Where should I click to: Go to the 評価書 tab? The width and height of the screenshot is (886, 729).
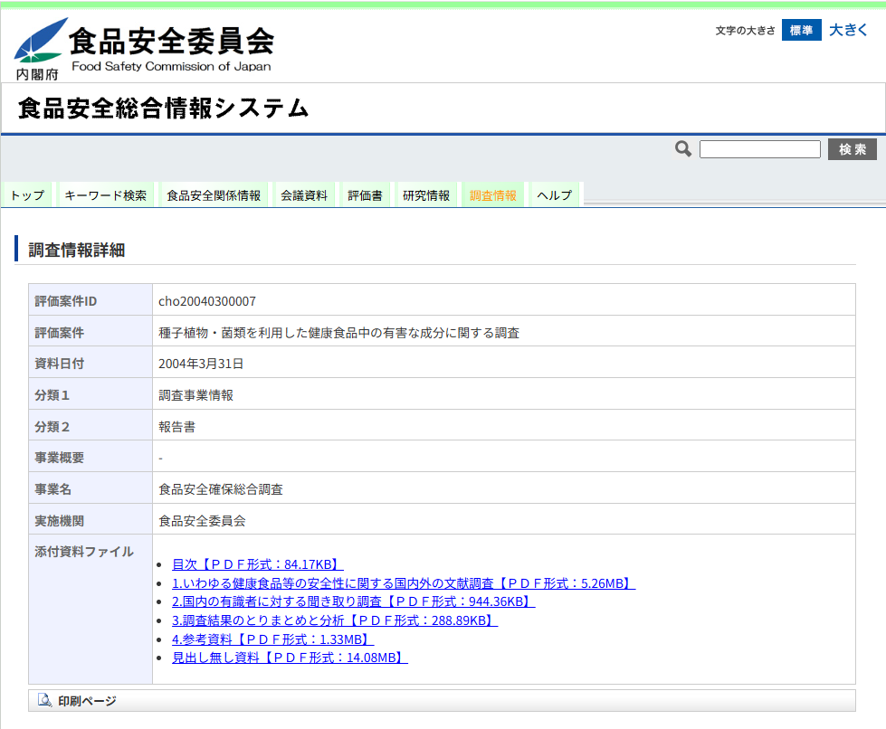365,196
